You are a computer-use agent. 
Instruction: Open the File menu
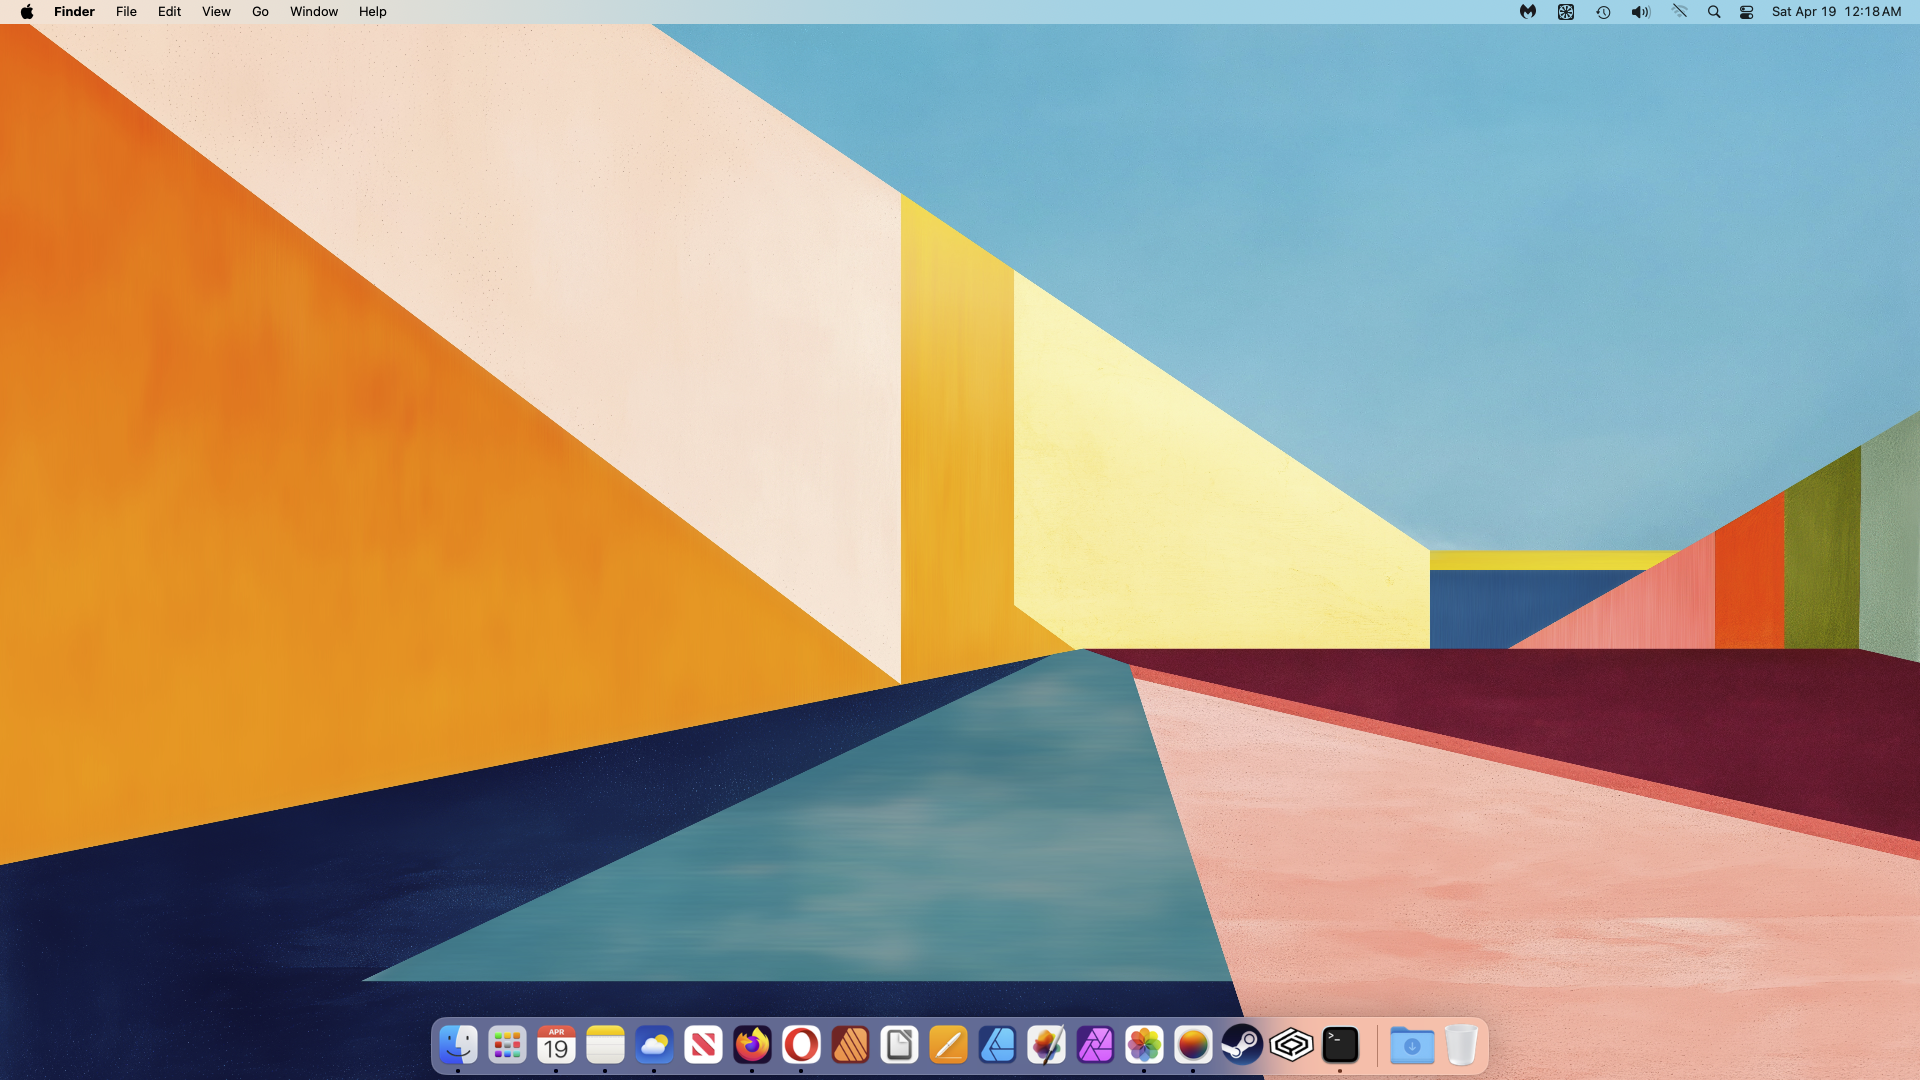126,12
